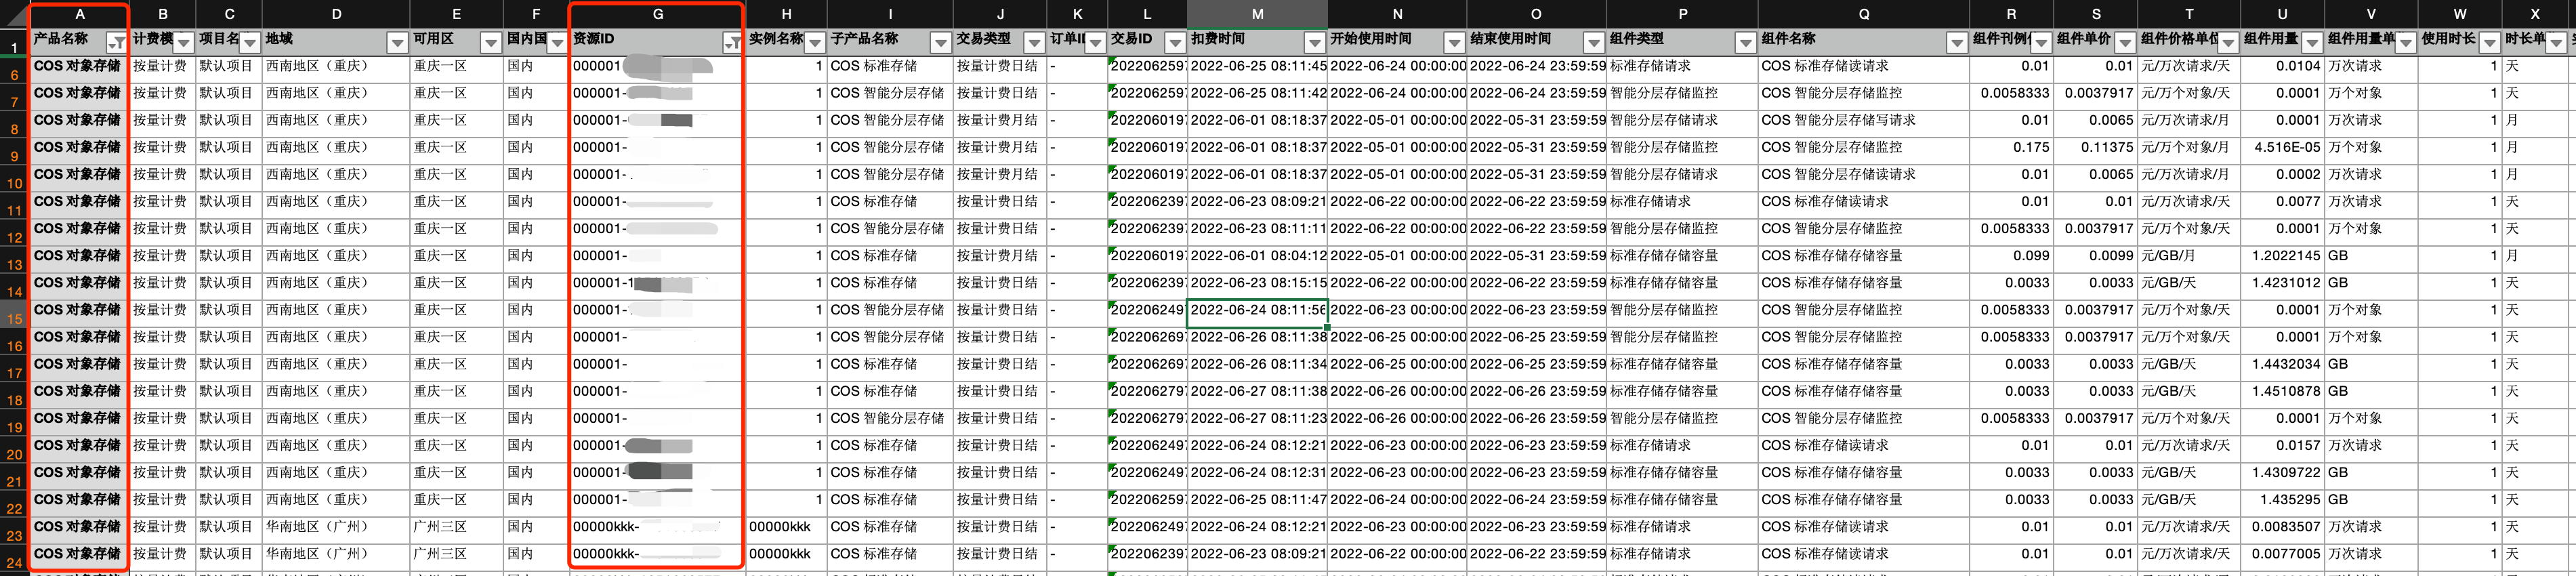Viewport: 2576px width, 576px height.
Task: Open the 子产品名称 column filter dropdown
Action: (x=941, y=42)
